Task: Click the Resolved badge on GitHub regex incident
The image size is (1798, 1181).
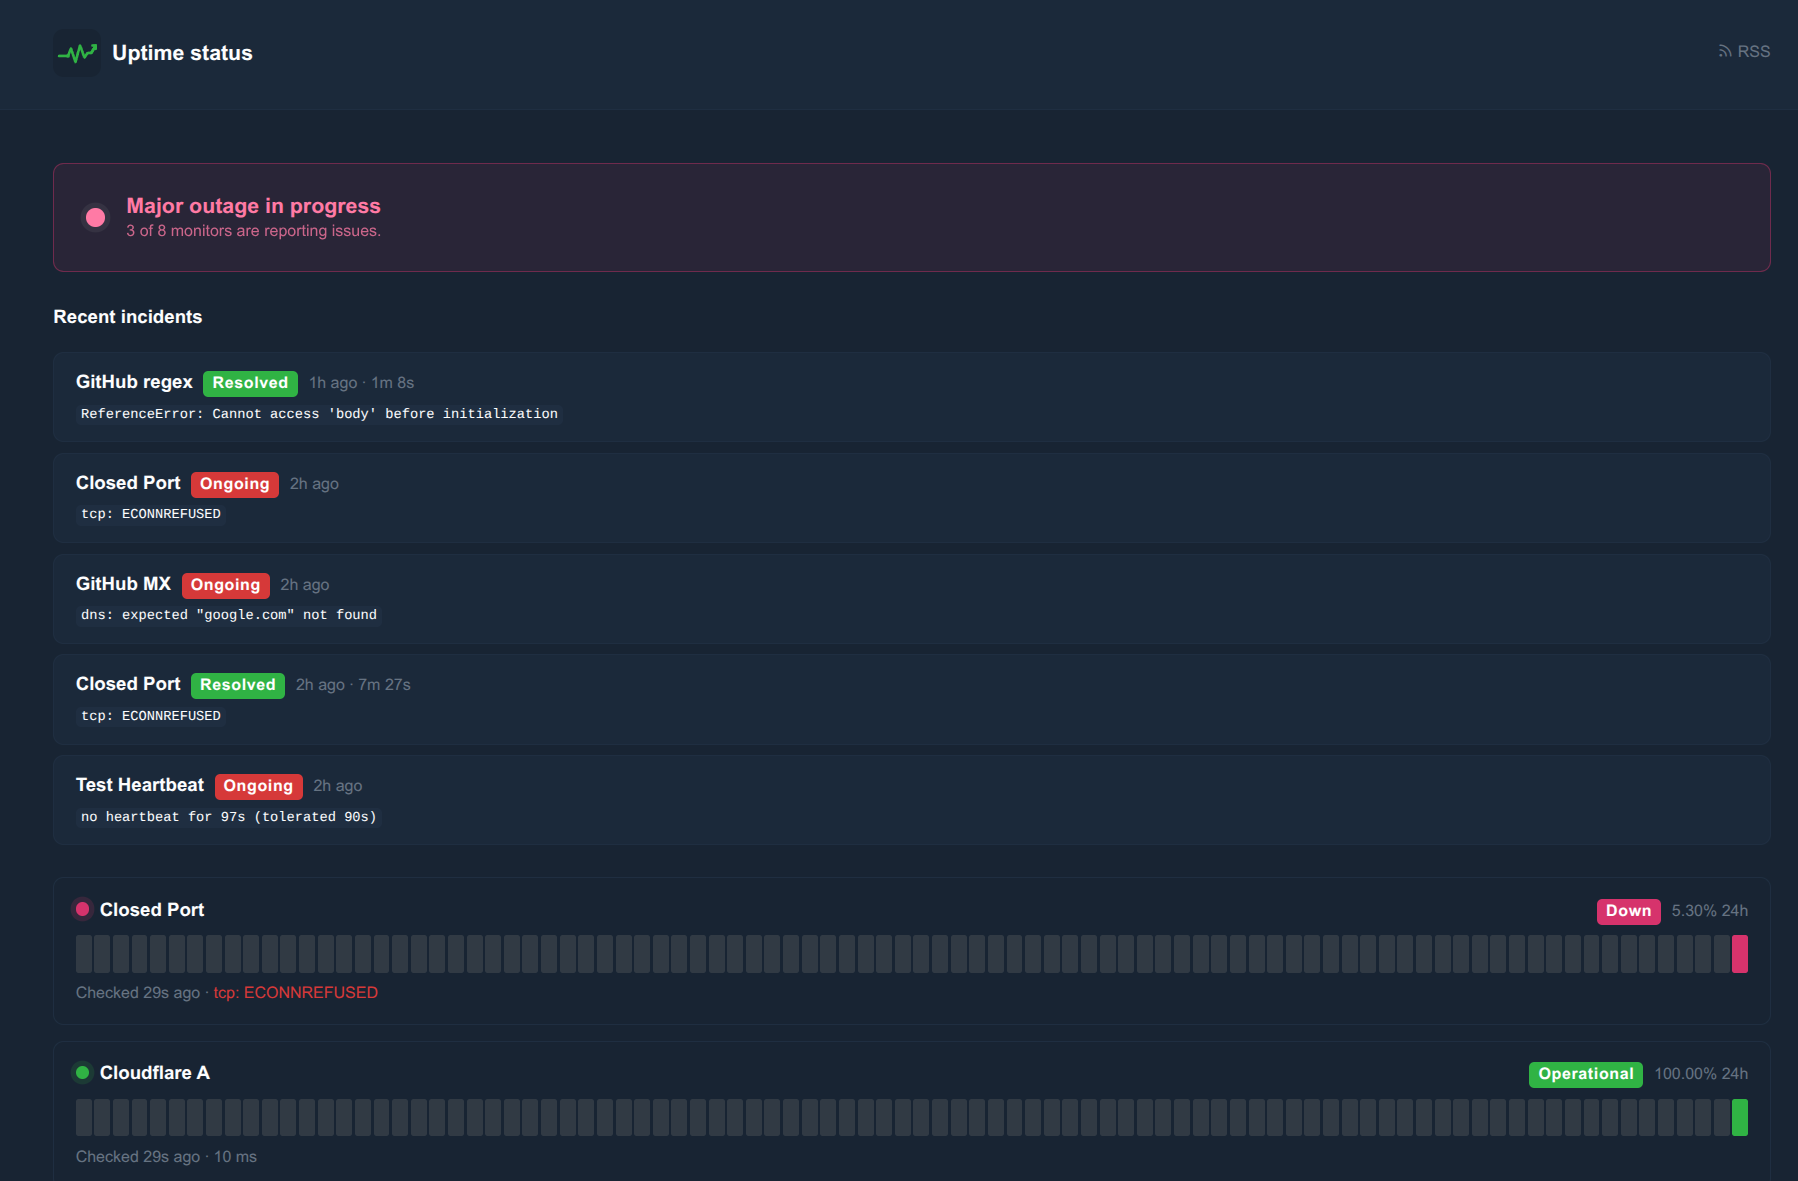Action: click(x=250, y=383)
